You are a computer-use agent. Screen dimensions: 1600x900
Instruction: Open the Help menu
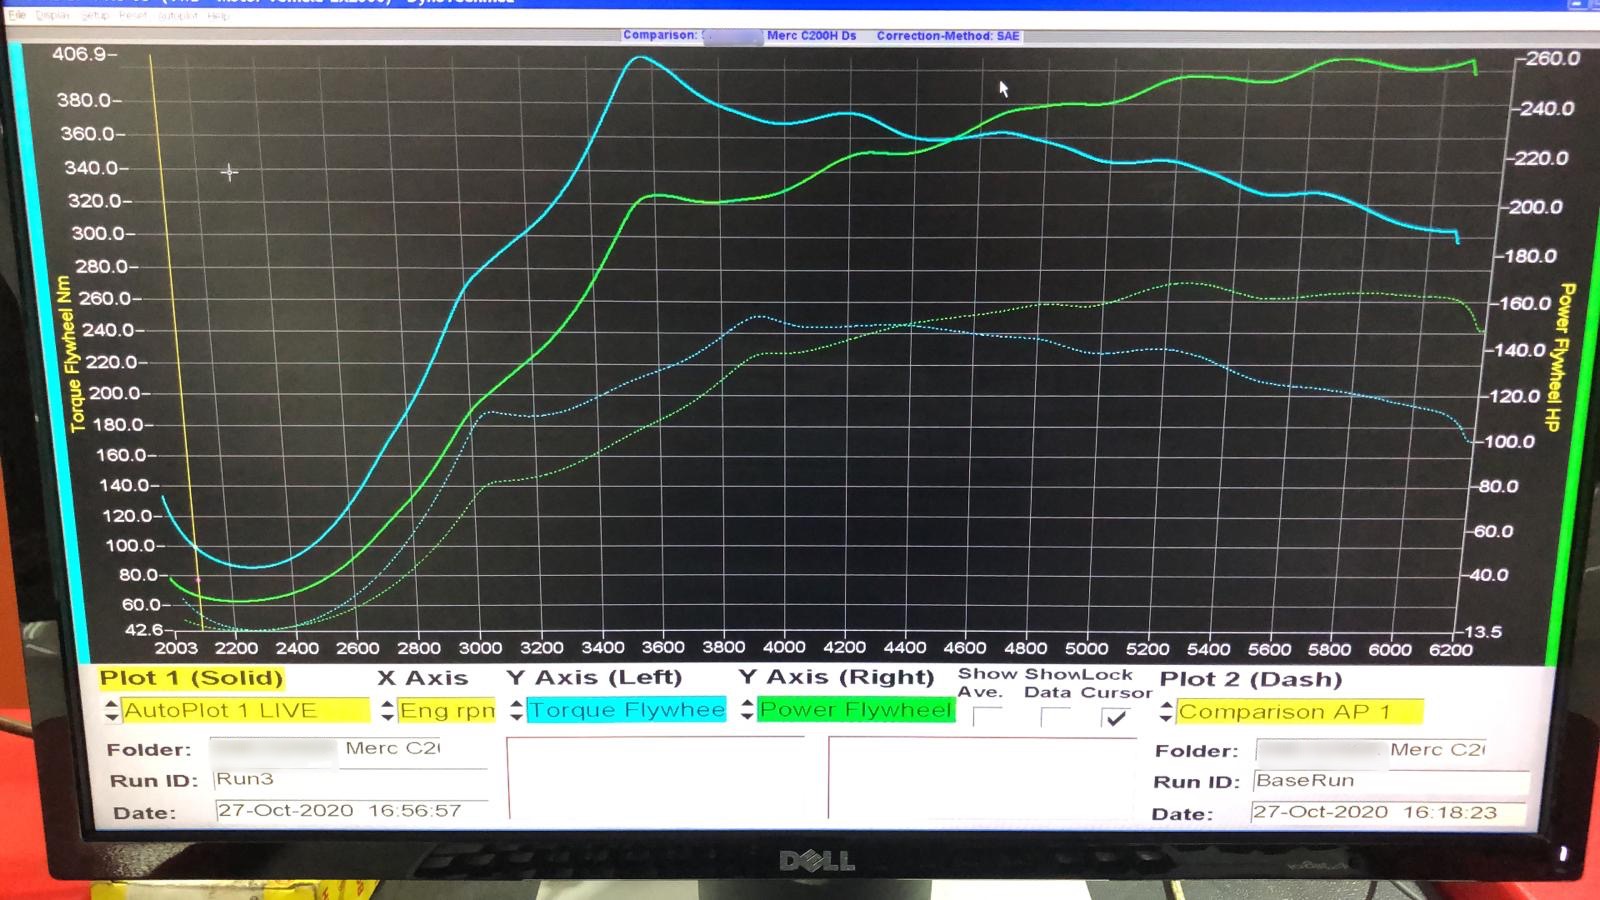coord(219,16)
